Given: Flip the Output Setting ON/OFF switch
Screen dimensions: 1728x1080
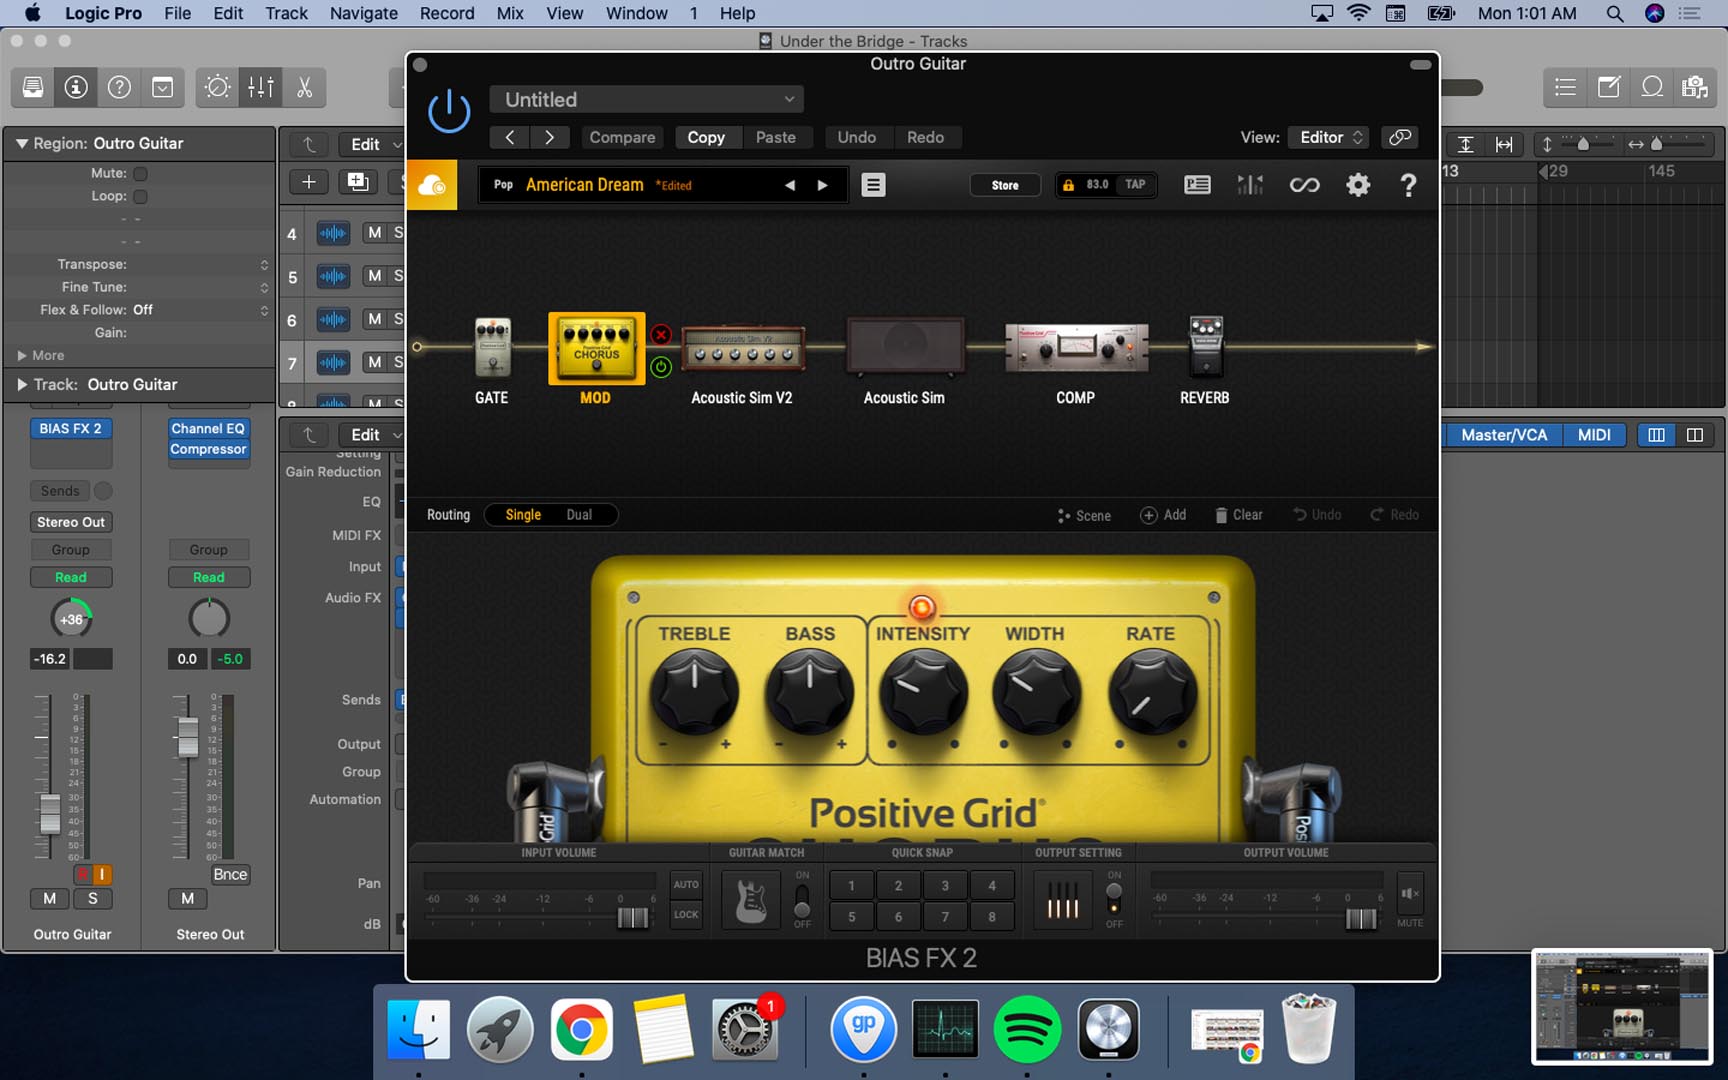Looking at the screenshot, I should pyautogui.click(x=1114, y=899).
